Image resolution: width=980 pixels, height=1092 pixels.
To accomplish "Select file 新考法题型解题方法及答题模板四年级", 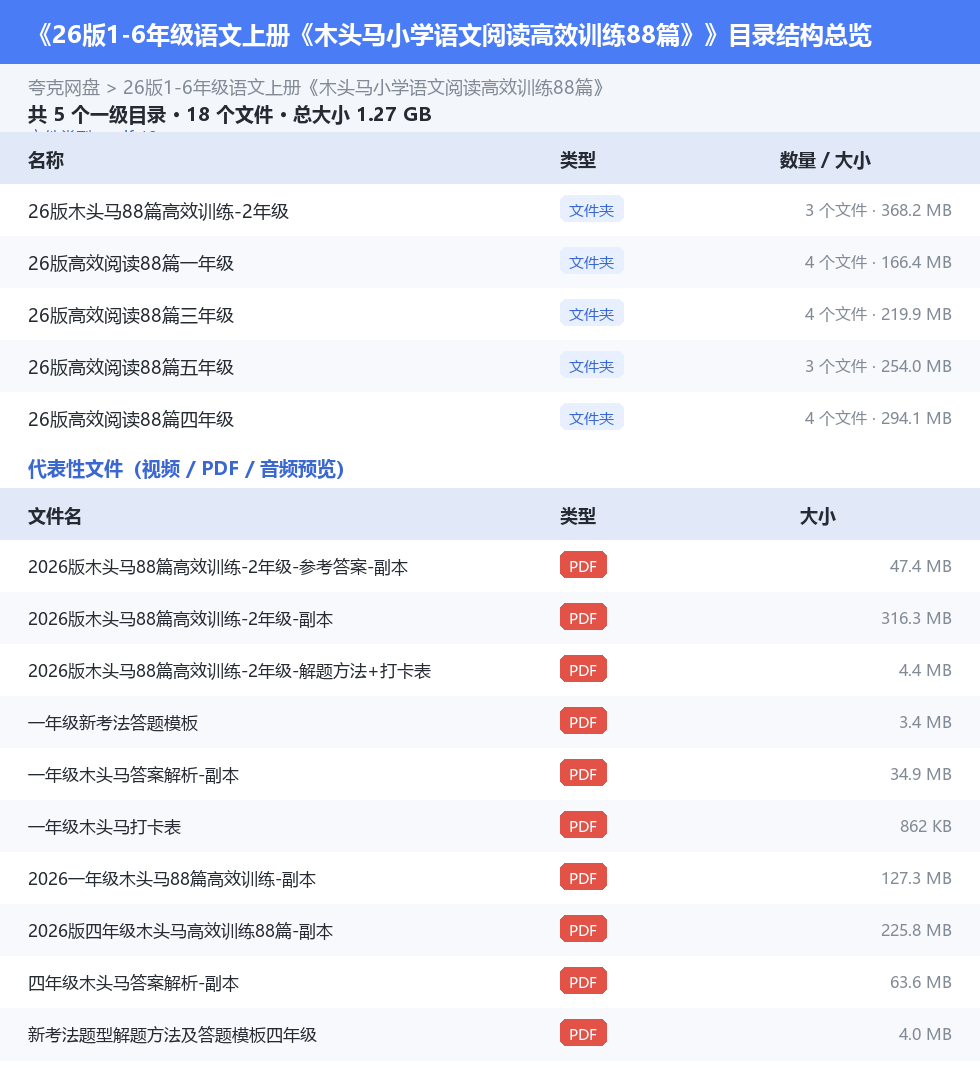I will tap(173, 1035).
